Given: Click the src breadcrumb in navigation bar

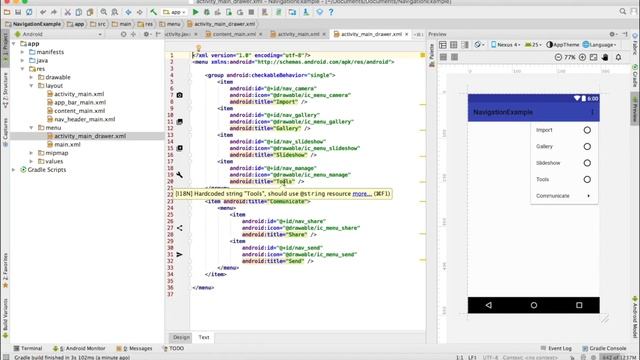Looking at the screenshot, I should point(97,24).
